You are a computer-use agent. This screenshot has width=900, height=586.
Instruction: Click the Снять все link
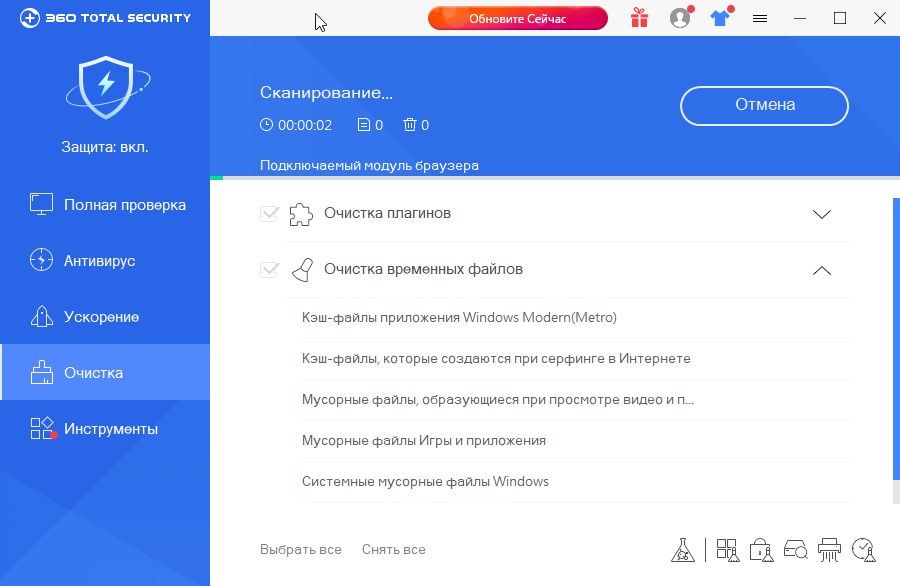(x=394, y=549)
